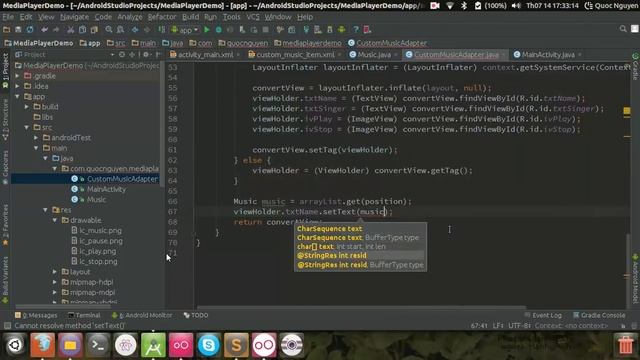Viewport: 640px width, 360px height.
Task: Open the Event Log
Action: [x=543, y=316]
